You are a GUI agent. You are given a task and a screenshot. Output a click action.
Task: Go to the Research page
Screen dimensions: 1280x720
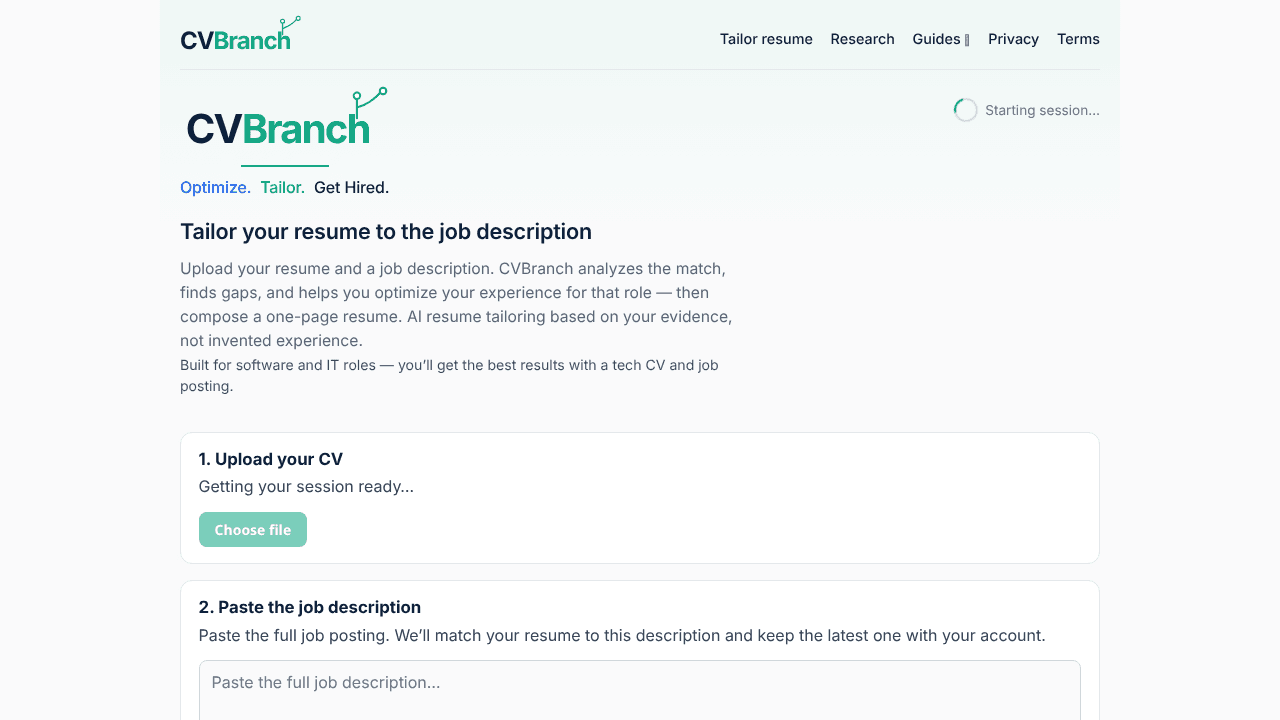(862, 39)
